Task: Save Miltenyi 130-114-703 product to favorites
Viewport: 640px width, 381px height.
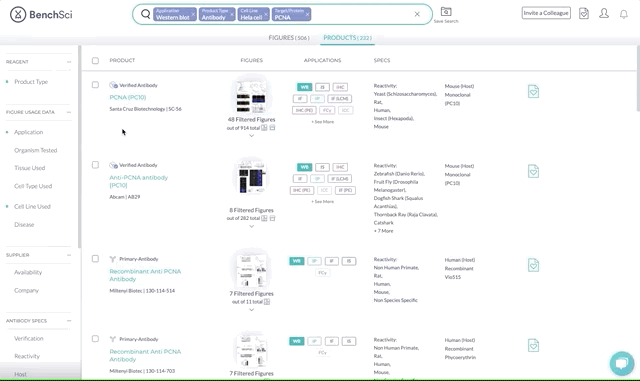Action: pyautogui.click(x=533, y=345)
